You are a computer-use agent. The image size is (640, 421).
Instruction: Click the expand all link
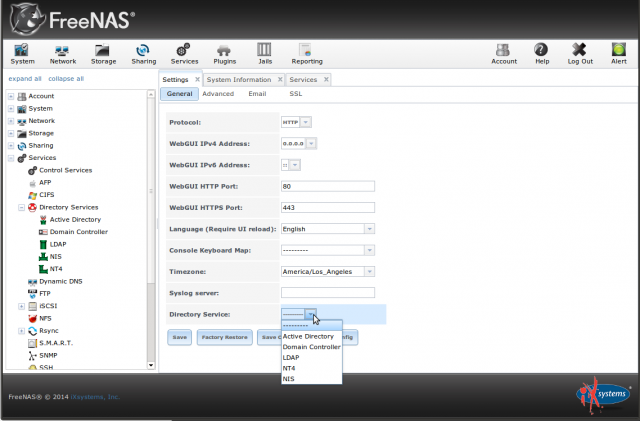(x=25, y=78)
